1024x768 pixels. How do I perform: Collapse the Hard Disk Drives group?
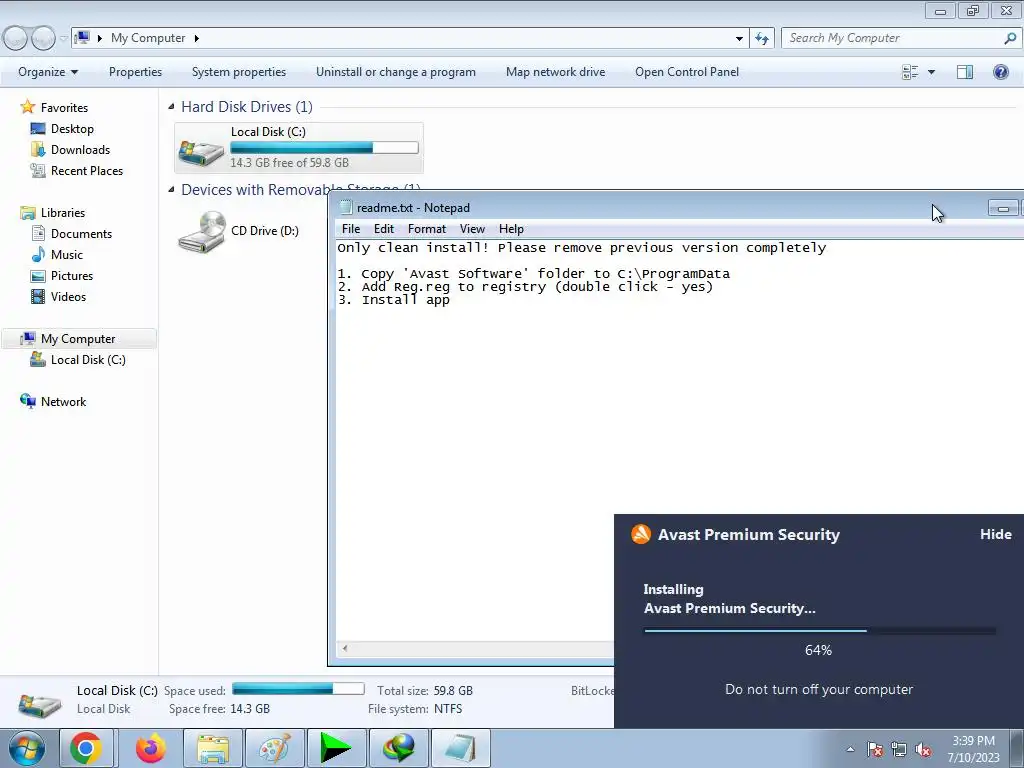[171, 106]
